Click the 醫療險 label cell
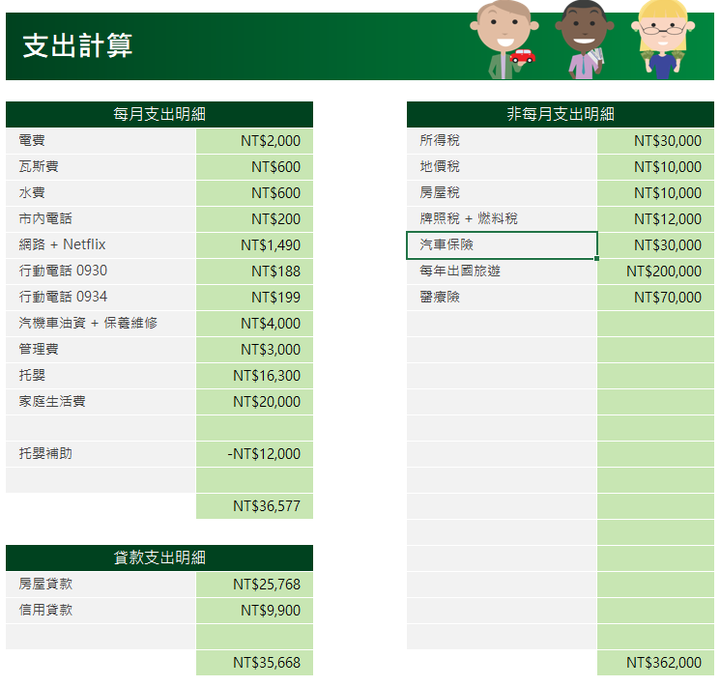Image resolution: width=720 pixels, height=686 pixels. (x=502, y=298)
